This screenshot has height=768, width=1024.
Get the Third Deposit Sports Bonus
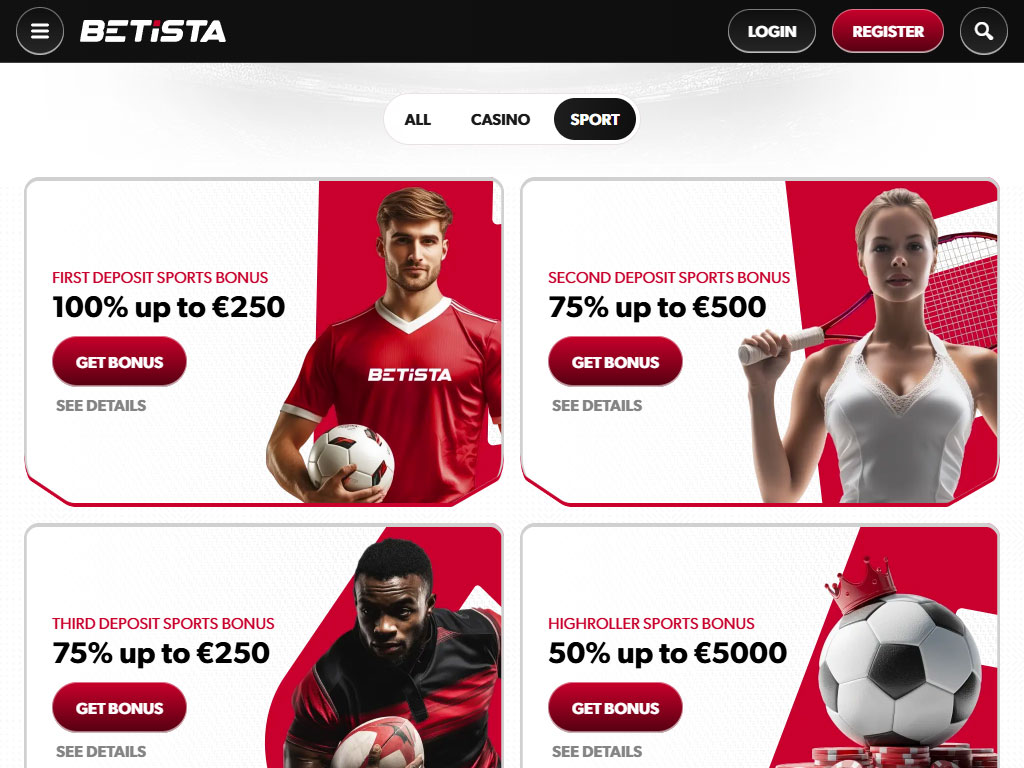(120, 707)
